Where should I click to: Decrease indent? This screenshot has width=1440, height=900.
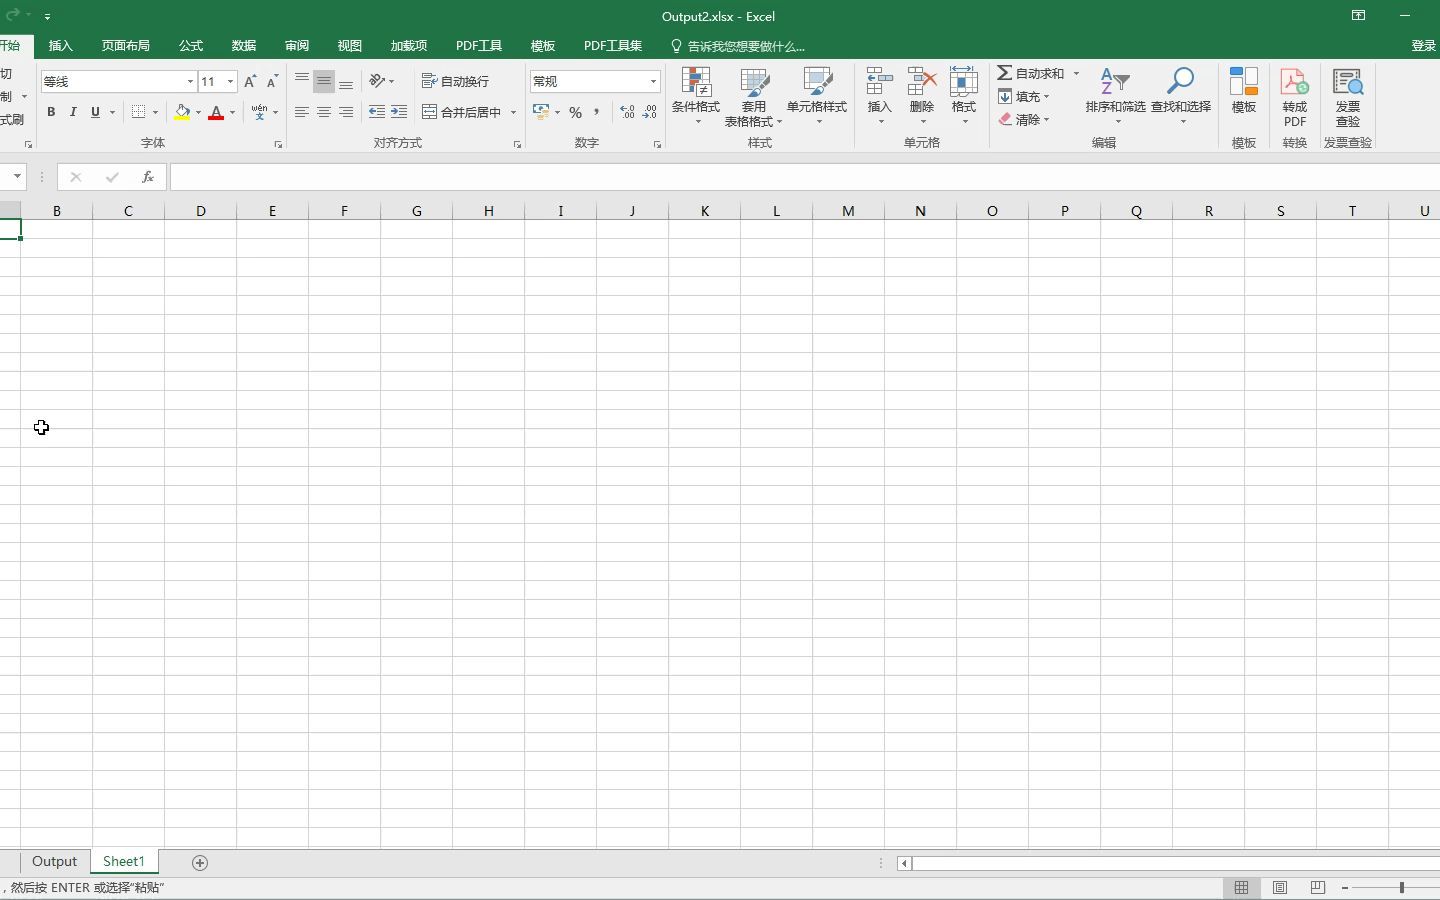pyautogui.click(x=377, y=112)
